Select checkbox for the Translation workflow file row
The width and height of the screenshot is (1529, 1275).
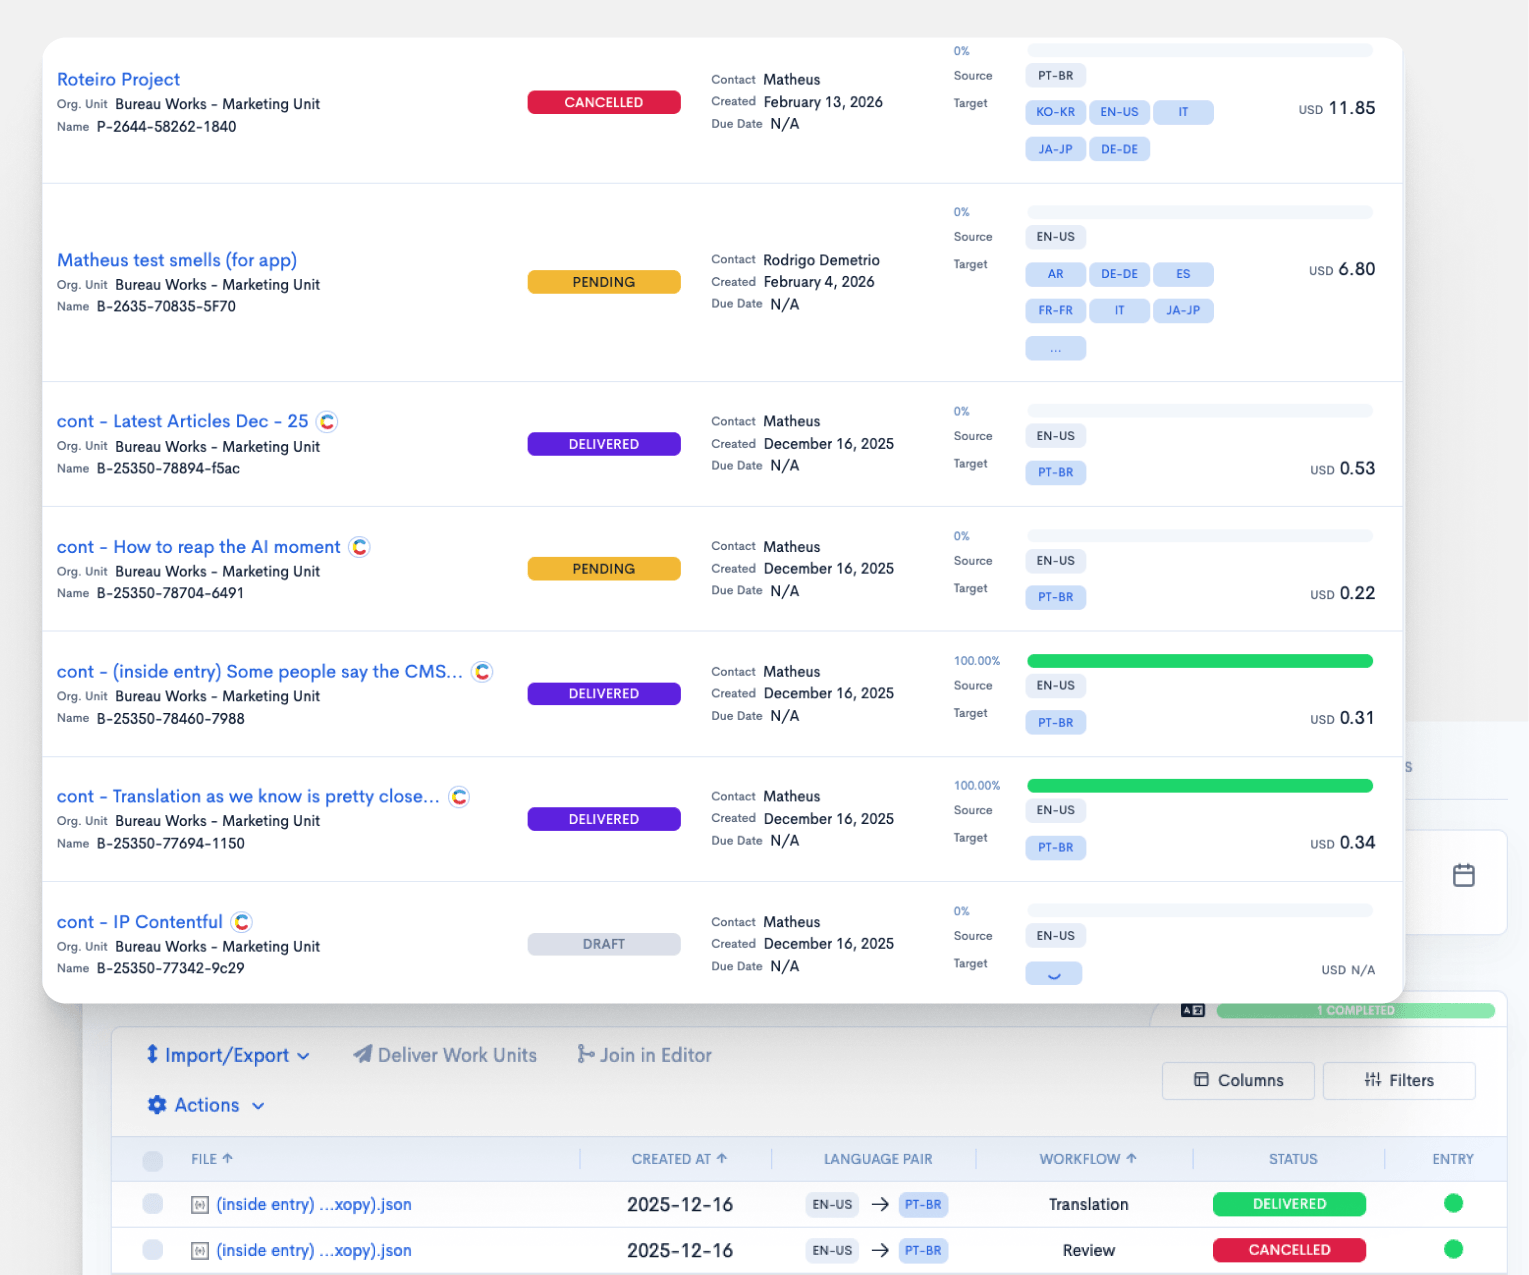point(153,1204)
